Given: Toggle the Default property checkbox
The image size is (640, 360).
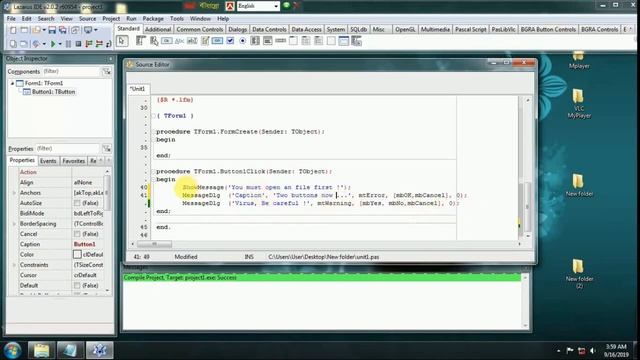Looking at the screenshot, I should click(77, 285).
